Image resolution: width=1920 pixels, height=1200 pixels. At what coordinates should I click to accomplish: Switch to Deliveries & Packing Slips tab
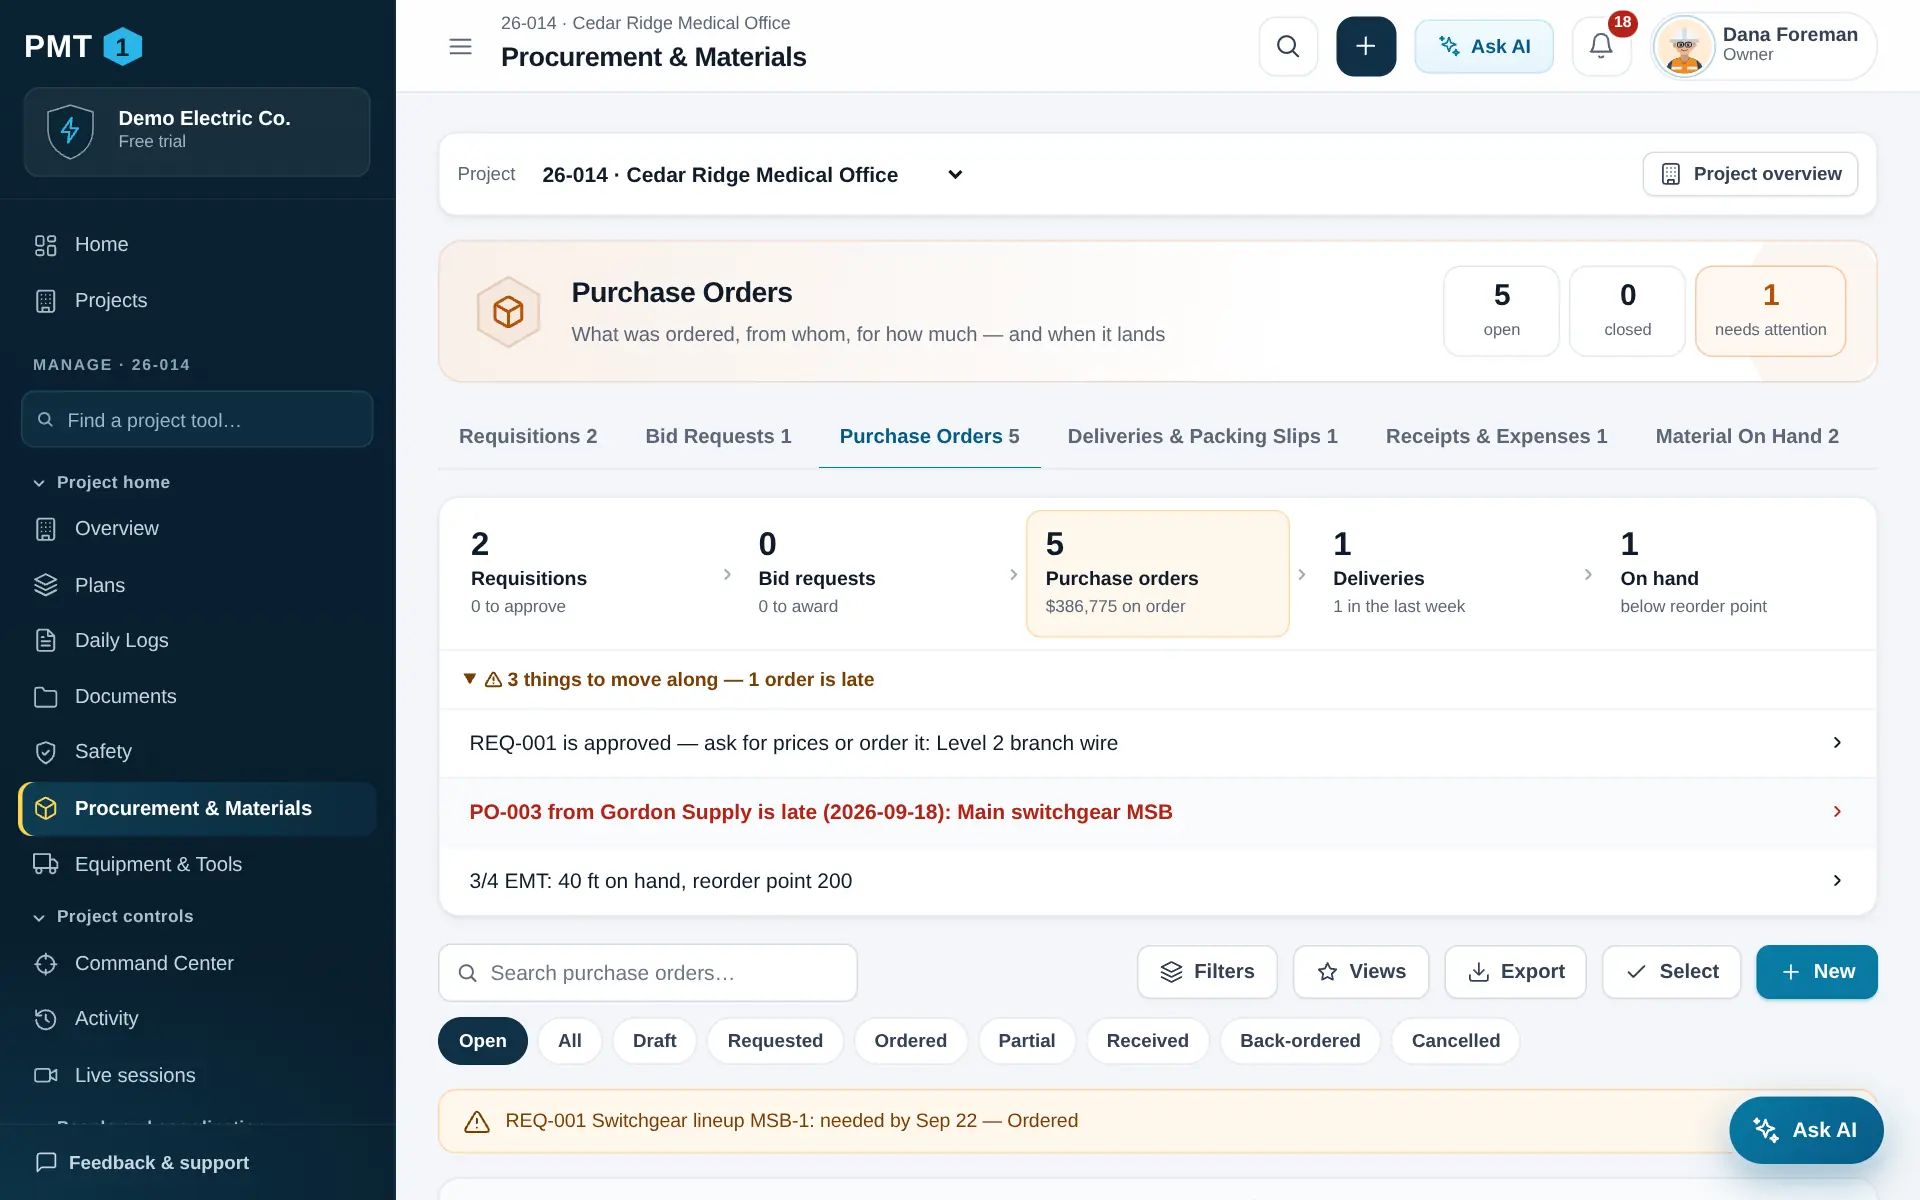(x=1202, y=437)
